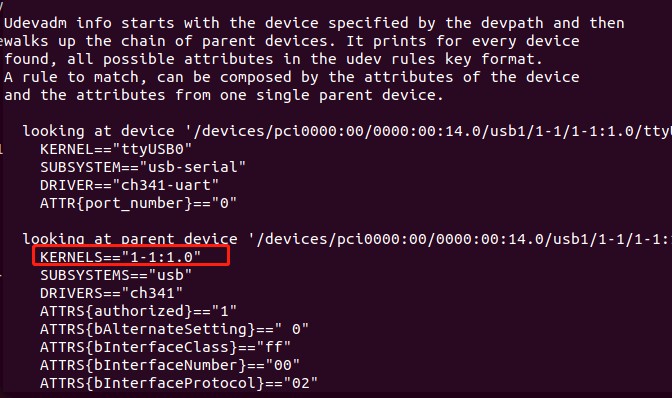Viewport: 672px width, 398px height.
Task: Click the SUBSYSTEM=="usb-serial" text
Action: pyautogui.click(x=143, y=167)
